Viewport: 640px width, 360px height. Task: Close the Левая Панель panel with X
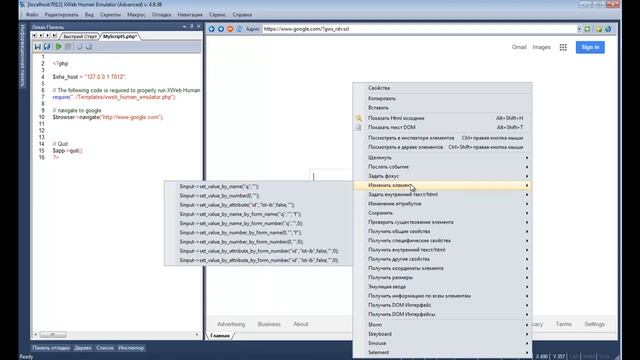coord(199,27)
